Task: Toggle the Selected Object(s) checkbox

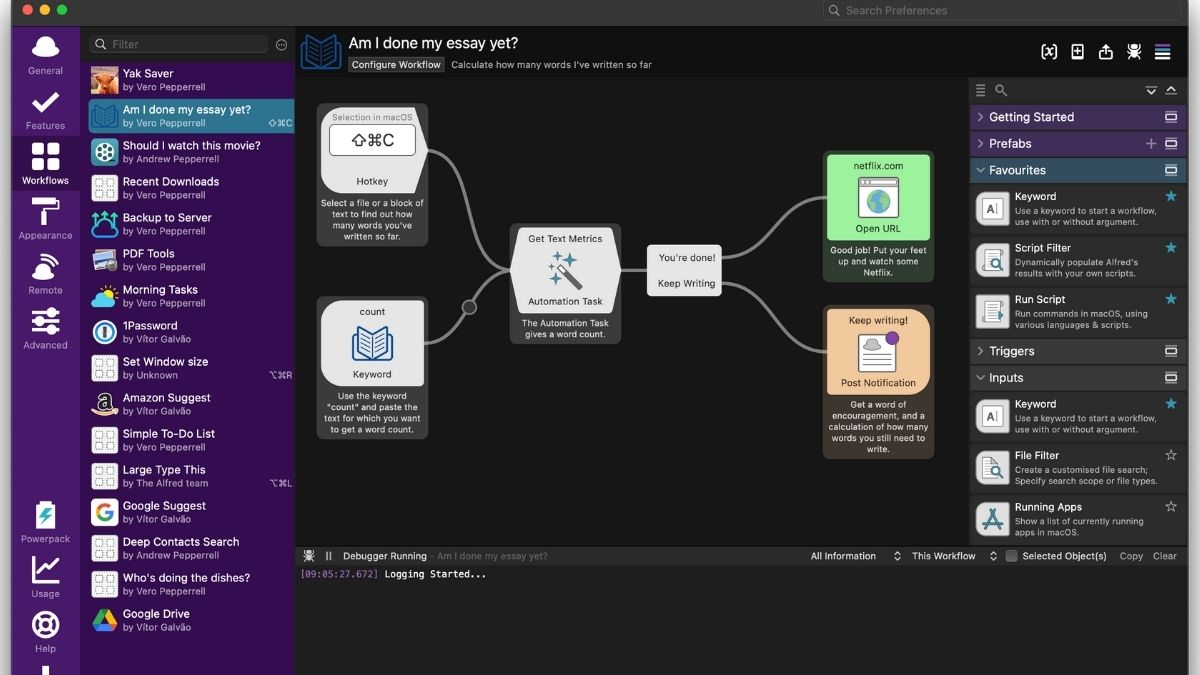Action: click(x=1011, y=556)
